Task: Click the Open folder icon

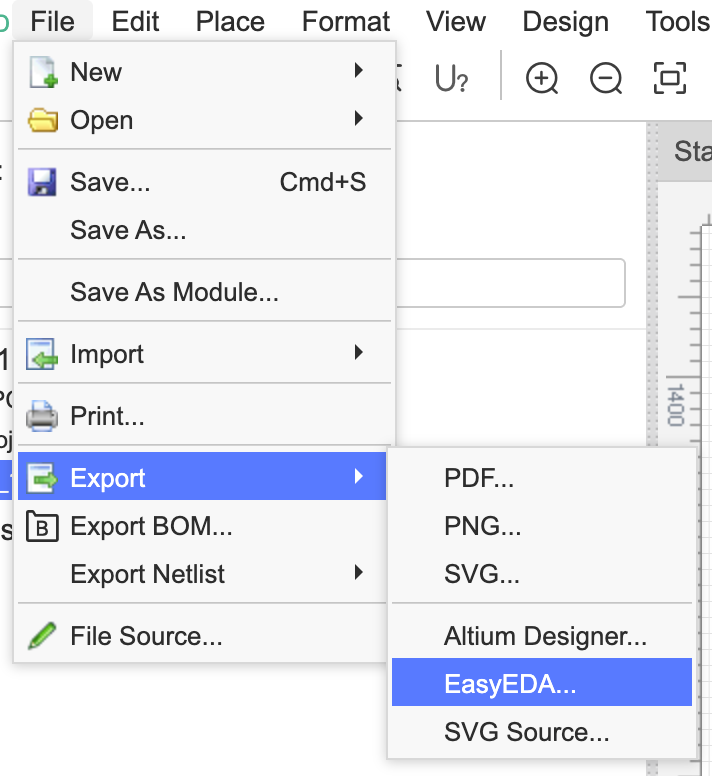Action: [43, 121]
